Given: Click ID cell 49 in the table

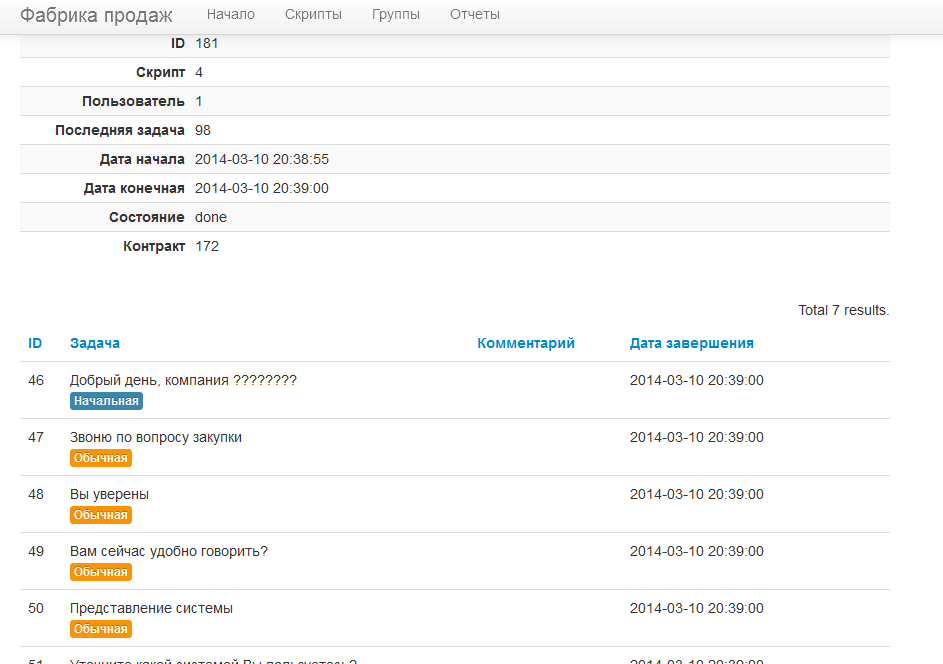Looking at the screenshot, I should (x=36, y=552).
